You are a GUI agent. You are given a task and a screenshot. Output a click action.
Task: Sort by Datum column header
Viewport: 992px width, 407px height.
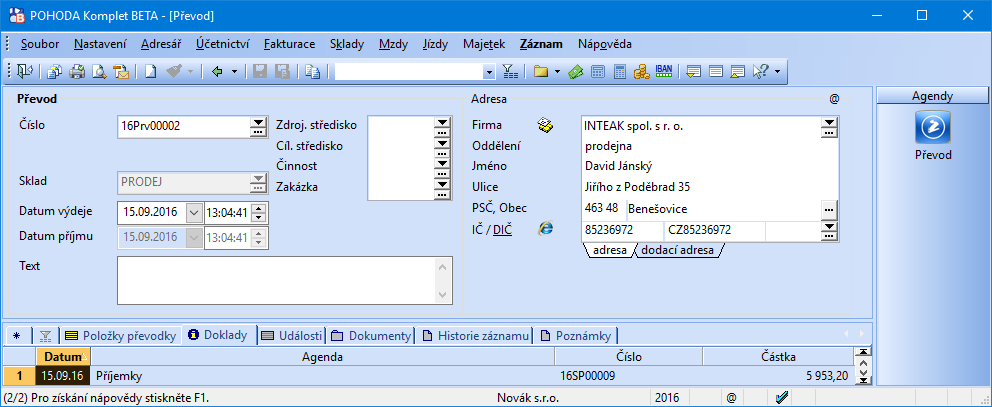(x=63, y=356)
